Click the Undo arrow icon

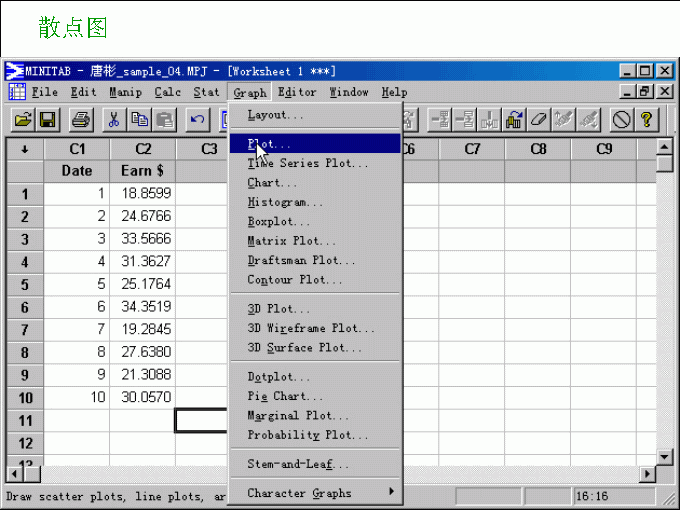198,120
